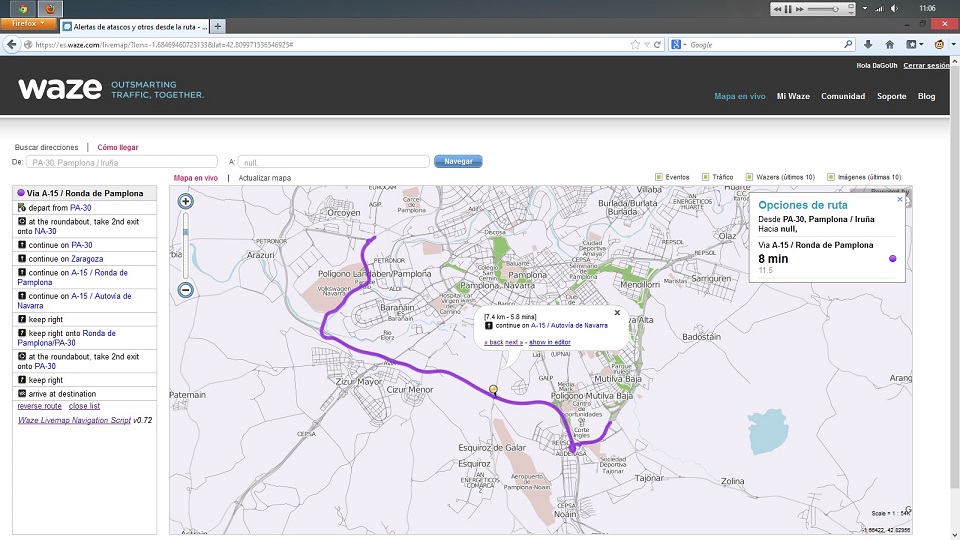The height and width of the screenshot is (540, 960).
Task: Go to the Firefox home page icon
Action: tap(889, 44)
